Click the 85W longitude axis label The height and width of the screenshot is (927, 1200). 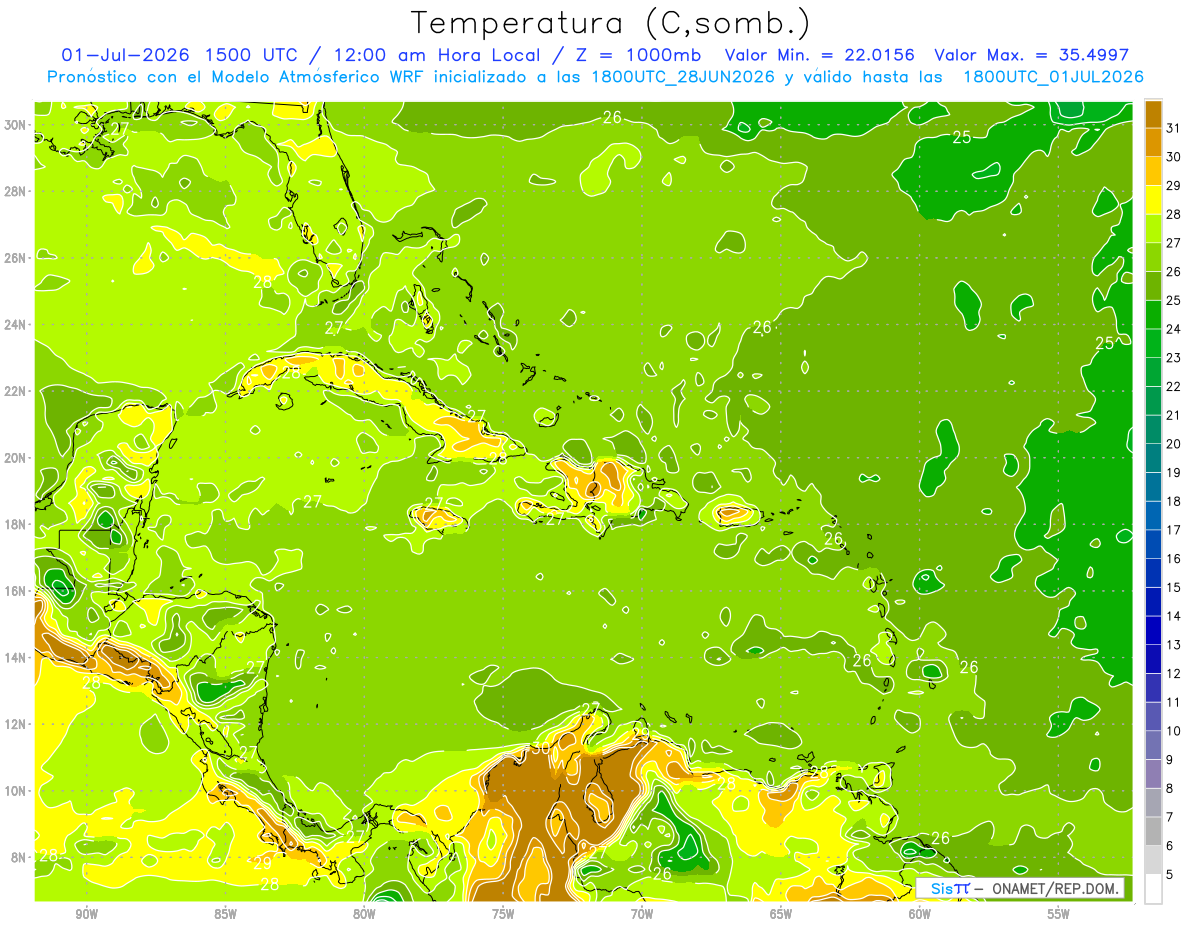click(226, 914)
